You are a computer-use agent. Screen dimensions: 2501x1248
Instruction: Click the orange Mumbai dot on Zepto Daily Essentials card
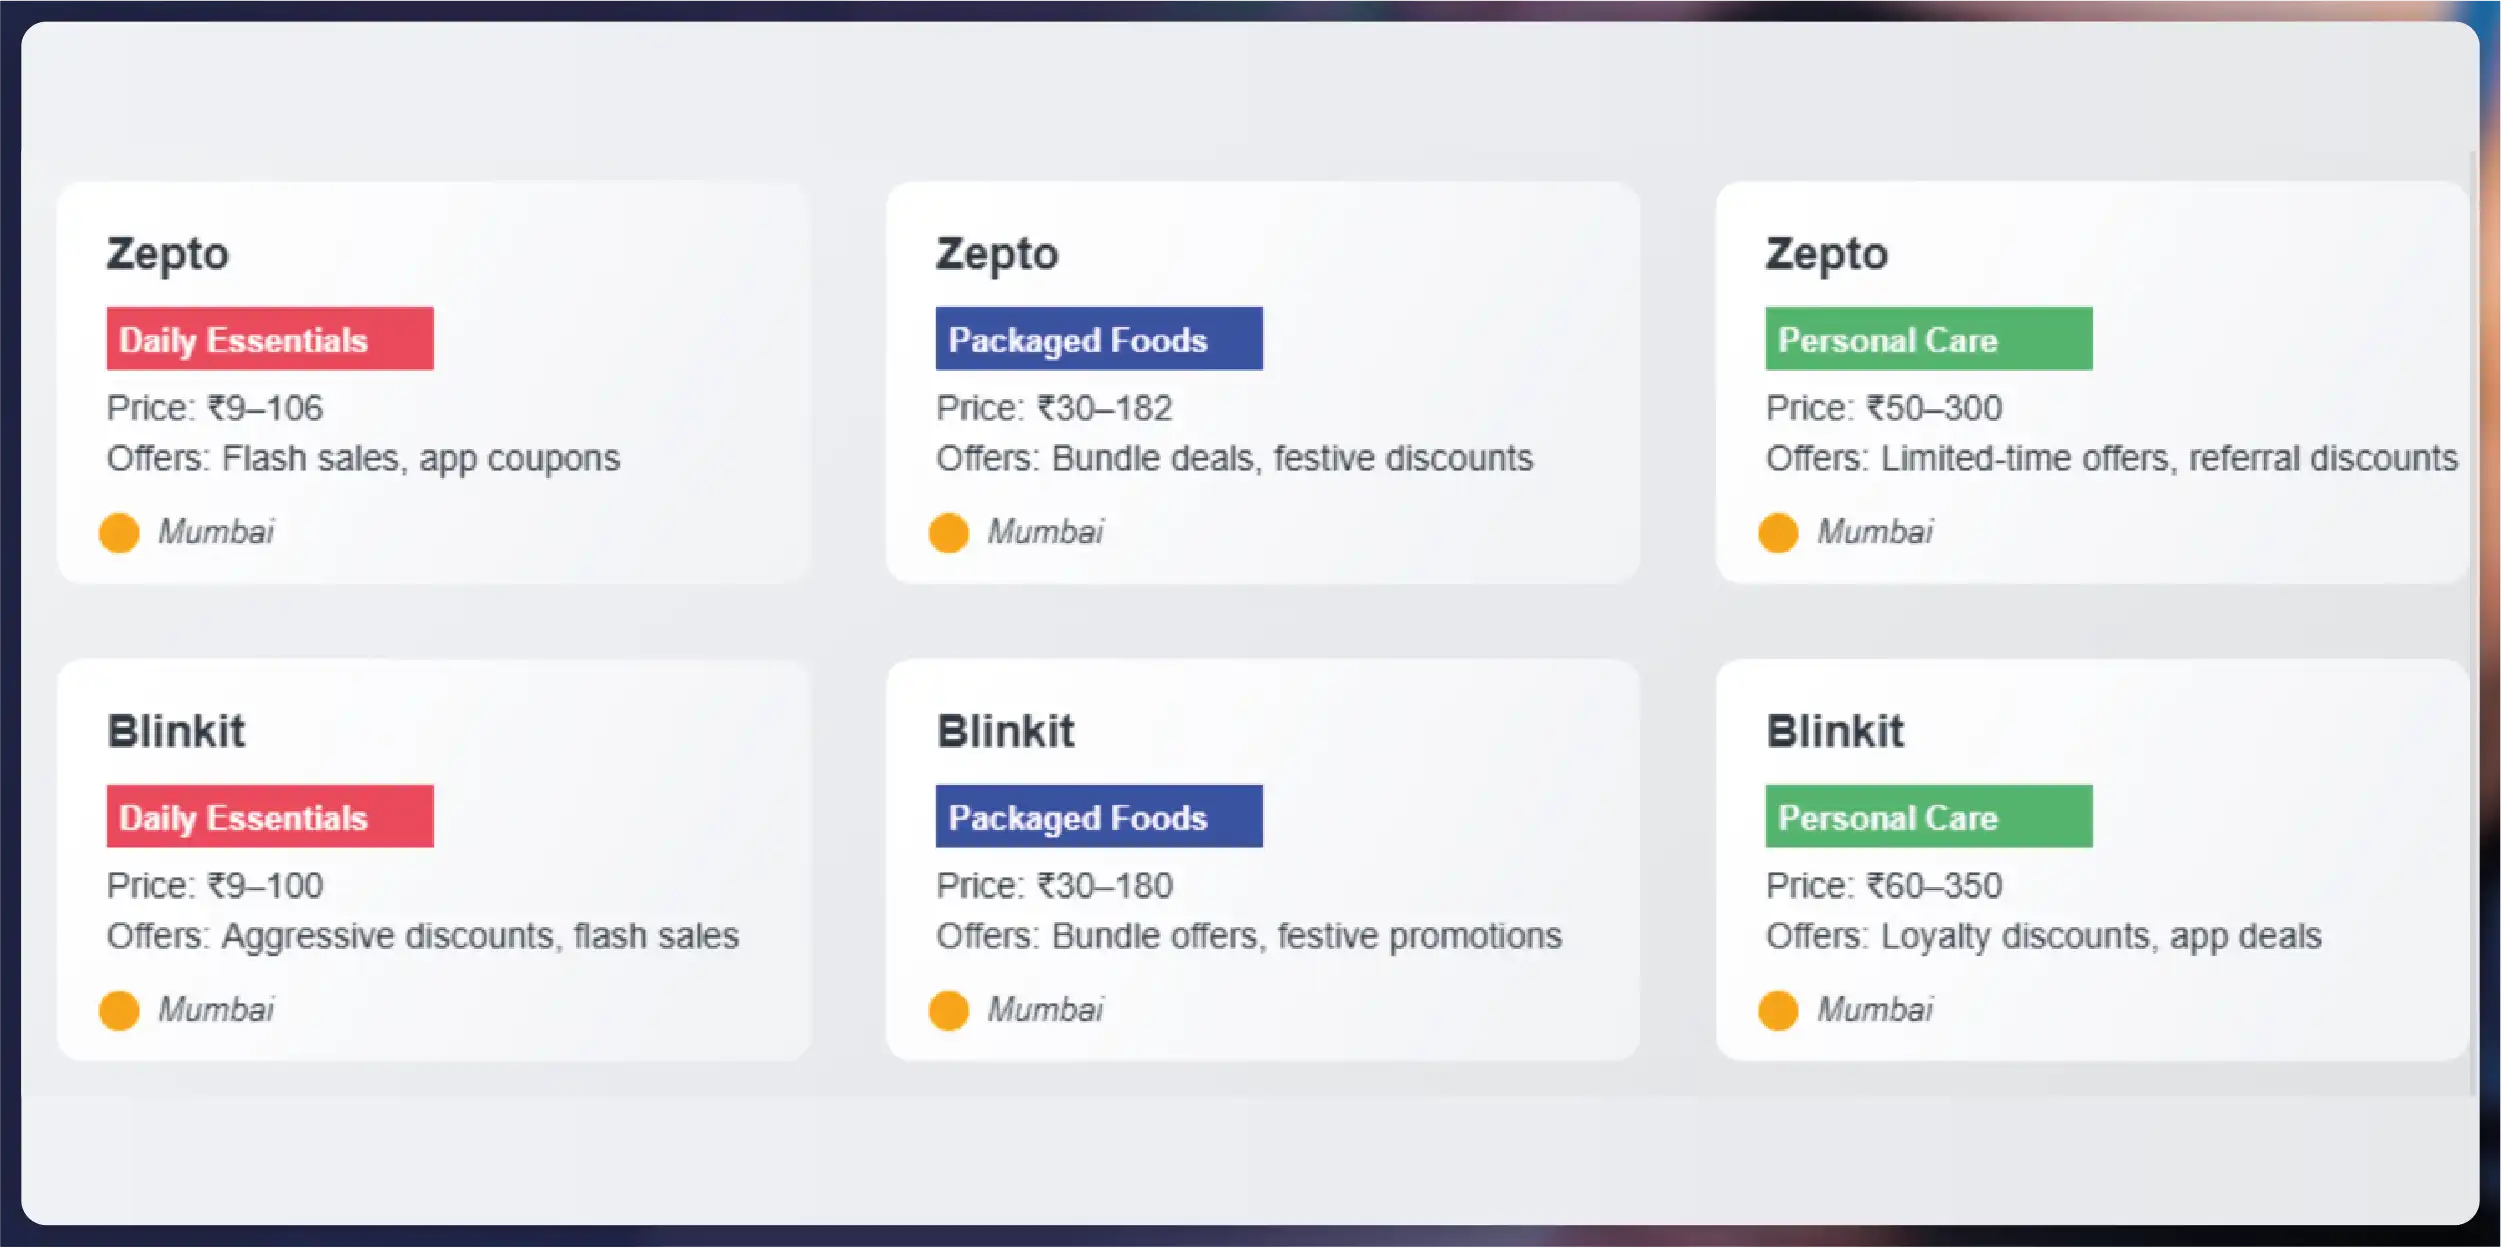pyautogui.click(x=119, y=532)
